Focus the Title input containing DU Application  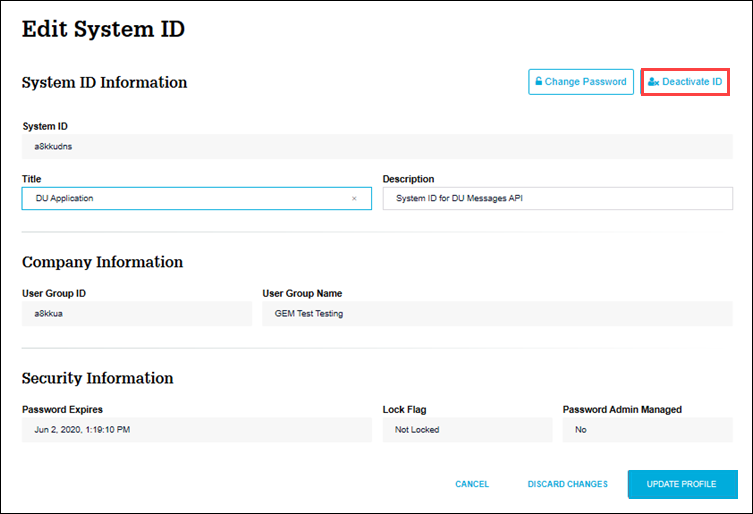[x=196, y=198]
